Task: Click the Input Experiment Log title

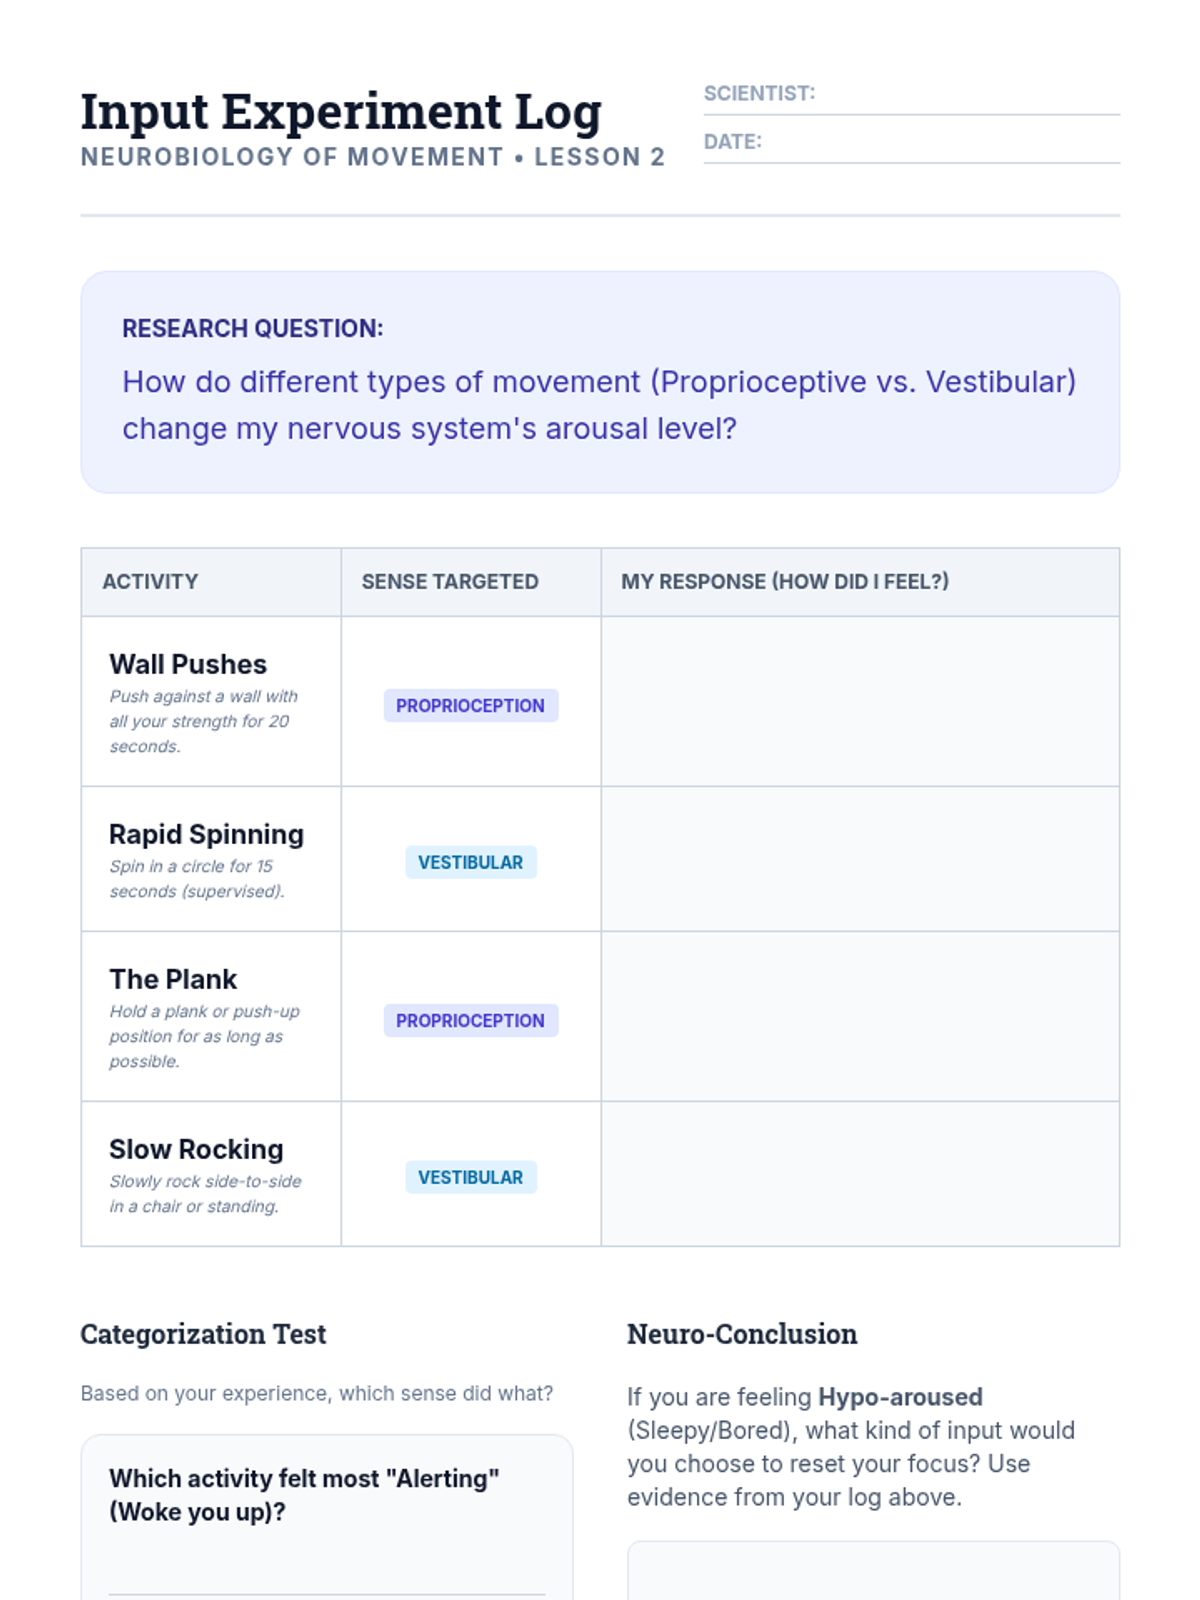Action: point(341,112)
